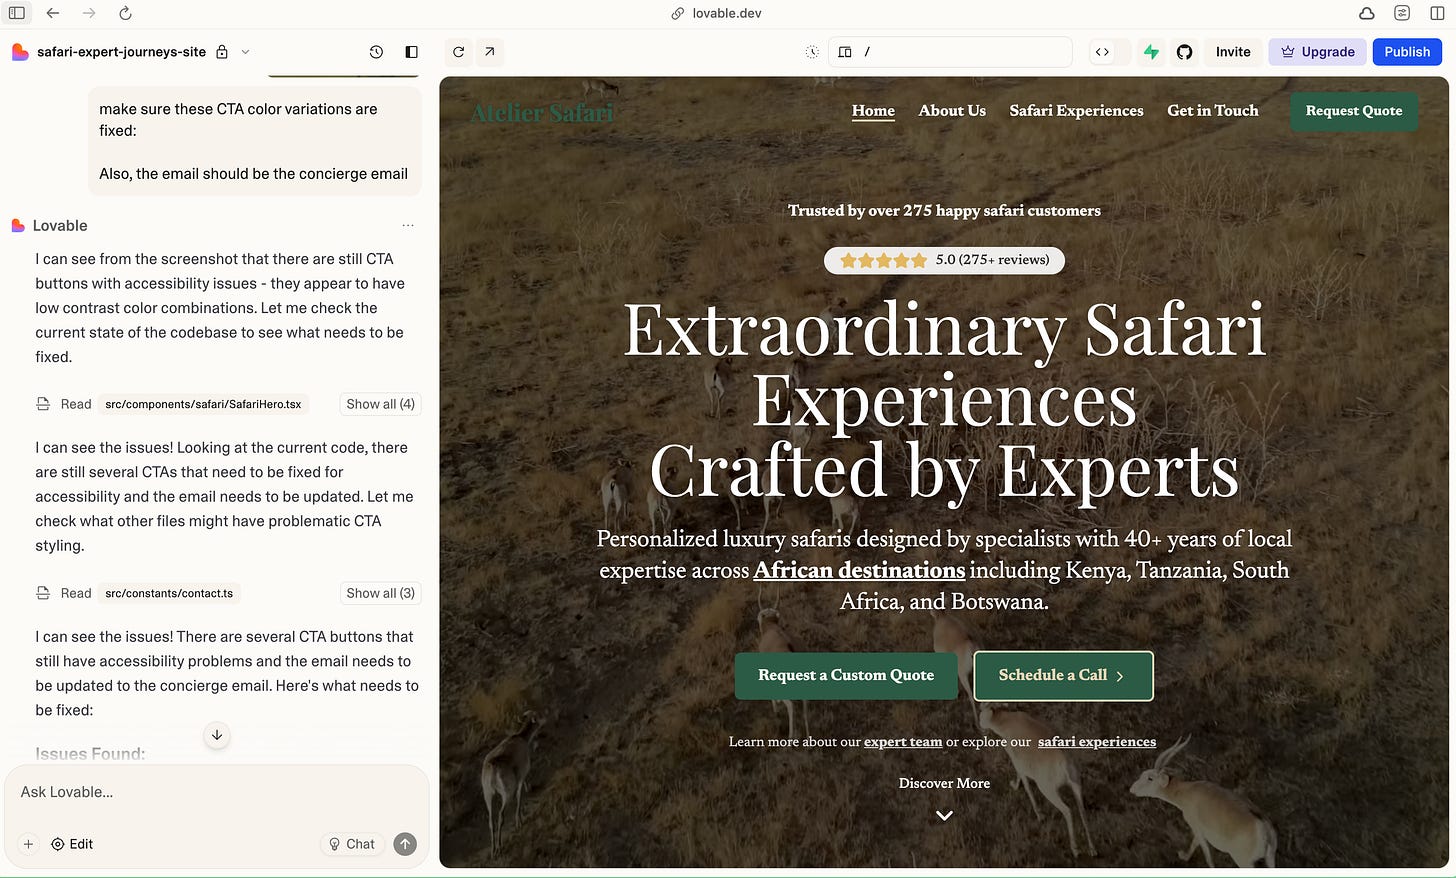Viewport: 1456px width, 878px height.
Task: Click the link icon beside lovable.dev
Action: (x=678, y=13)
